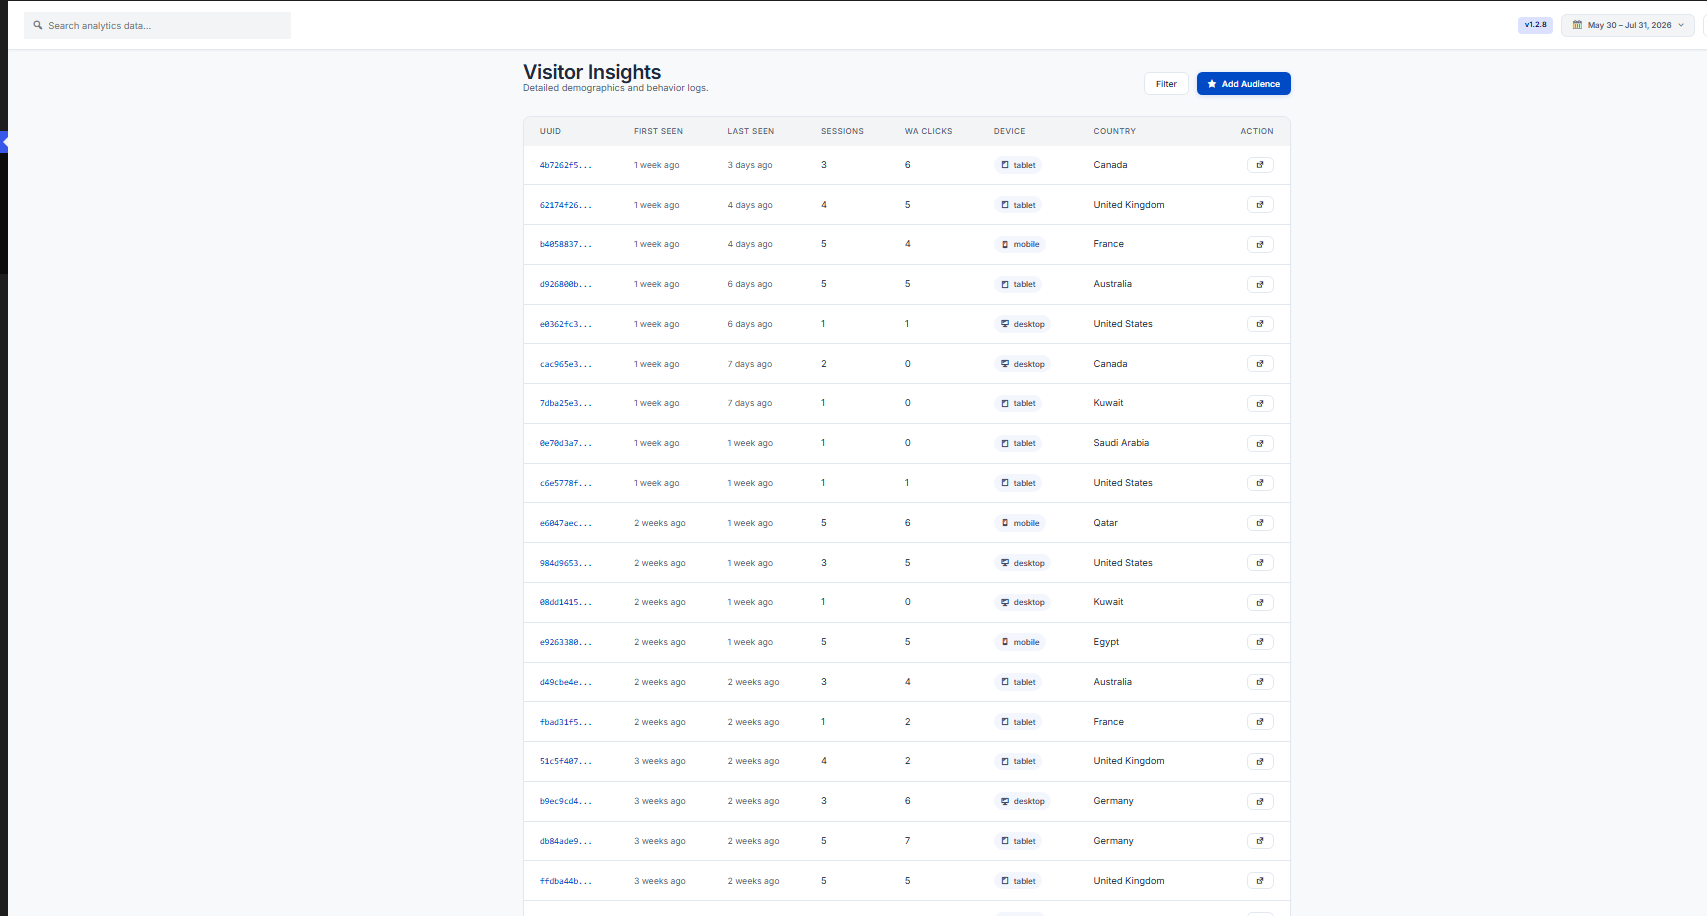This screenshot has width=1707, height=916.
Task: Open the UUID link d926800b
Action: (566, 284)
